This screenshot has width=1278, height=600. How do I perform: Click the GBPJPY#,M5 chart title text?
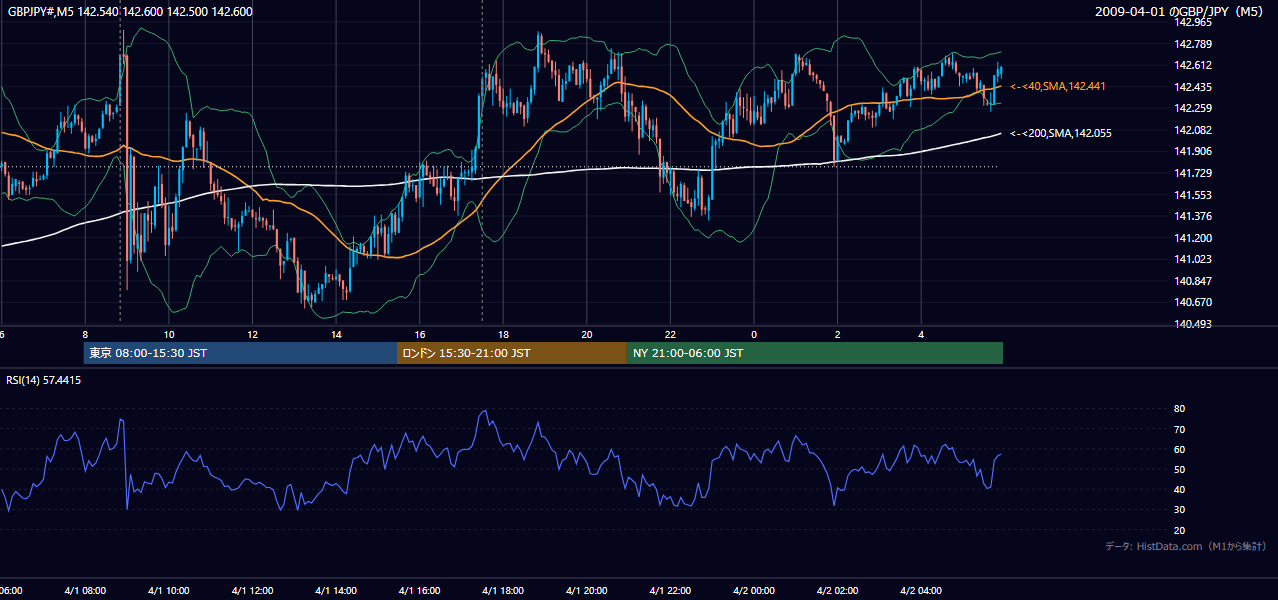tap(128, 11)
